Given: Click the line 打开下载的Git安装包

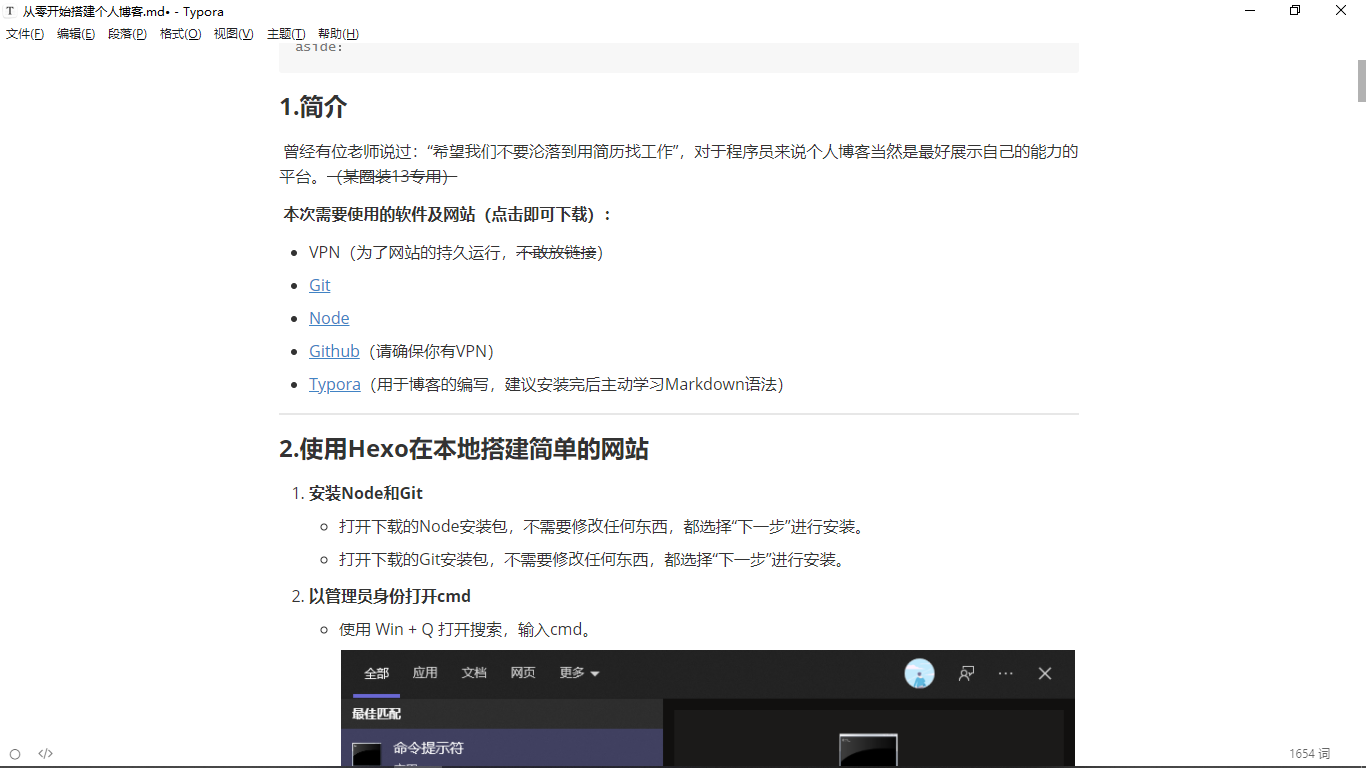Looking at the screenshot, I should [x=594, y=559].
